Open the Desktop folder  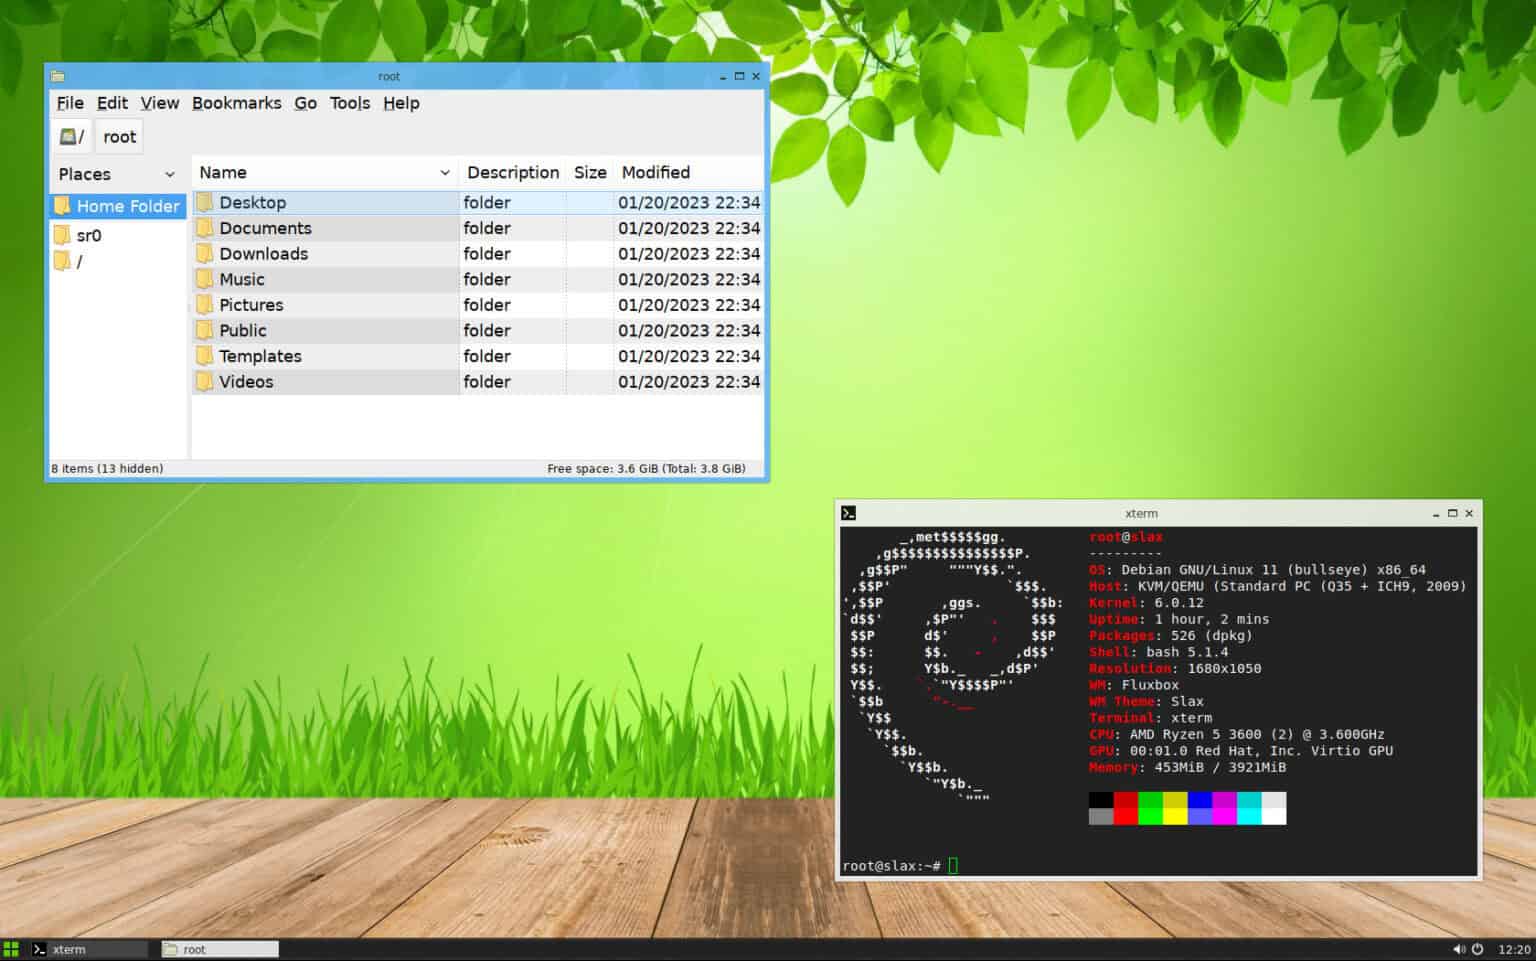click(x=253, y=202)
